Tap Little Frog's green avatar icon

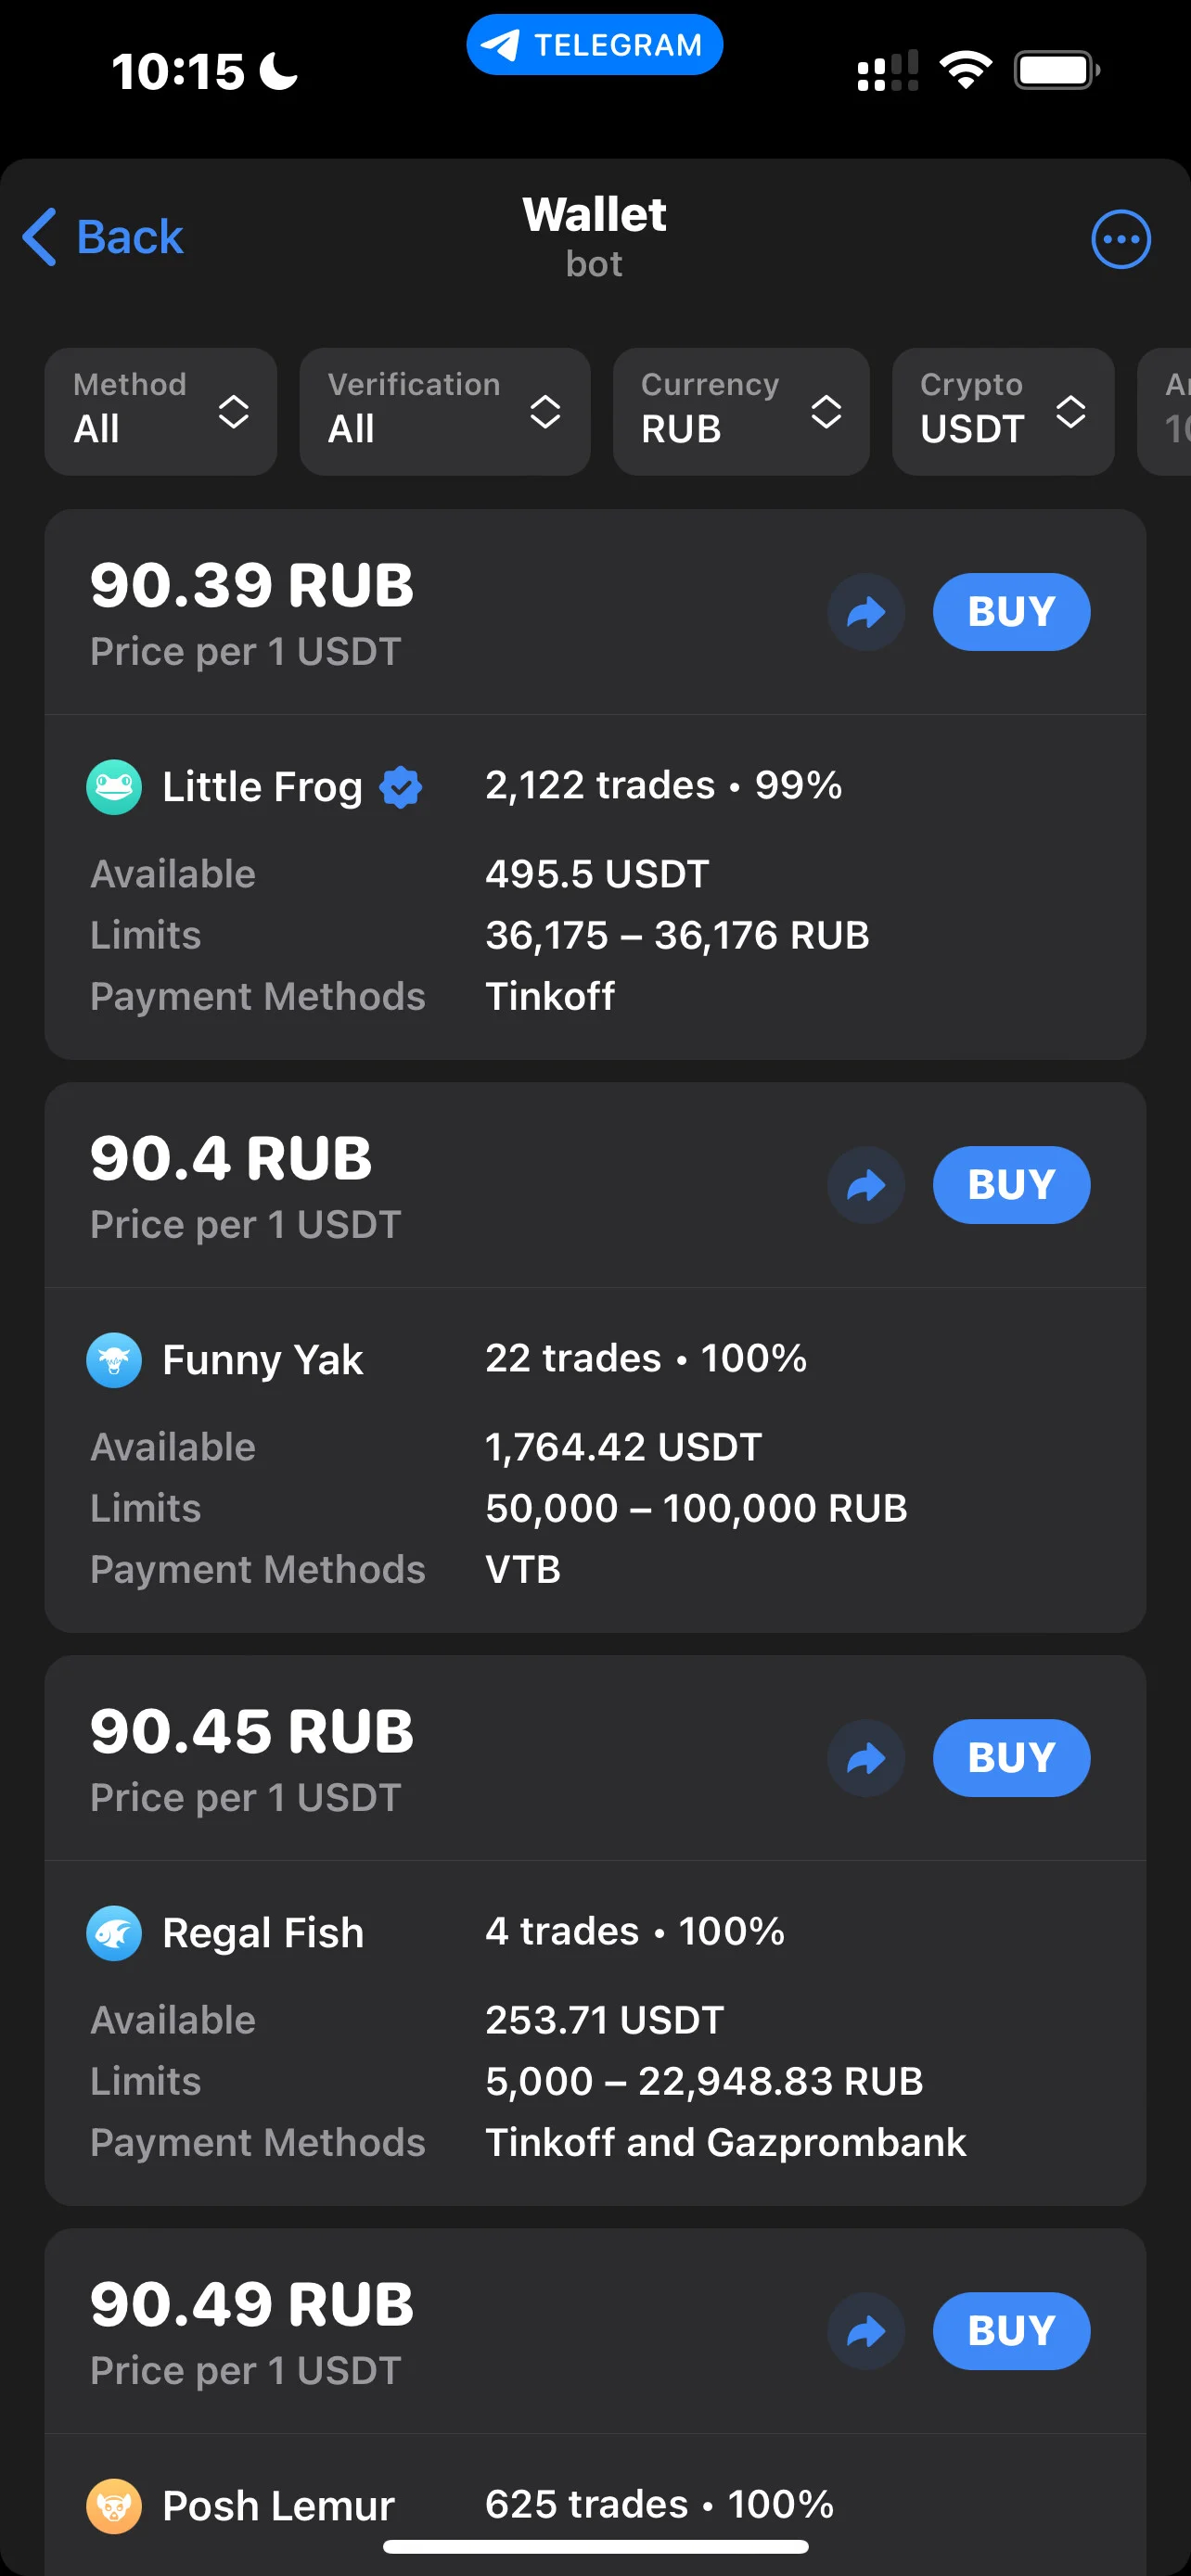click(x=114, y=787)
